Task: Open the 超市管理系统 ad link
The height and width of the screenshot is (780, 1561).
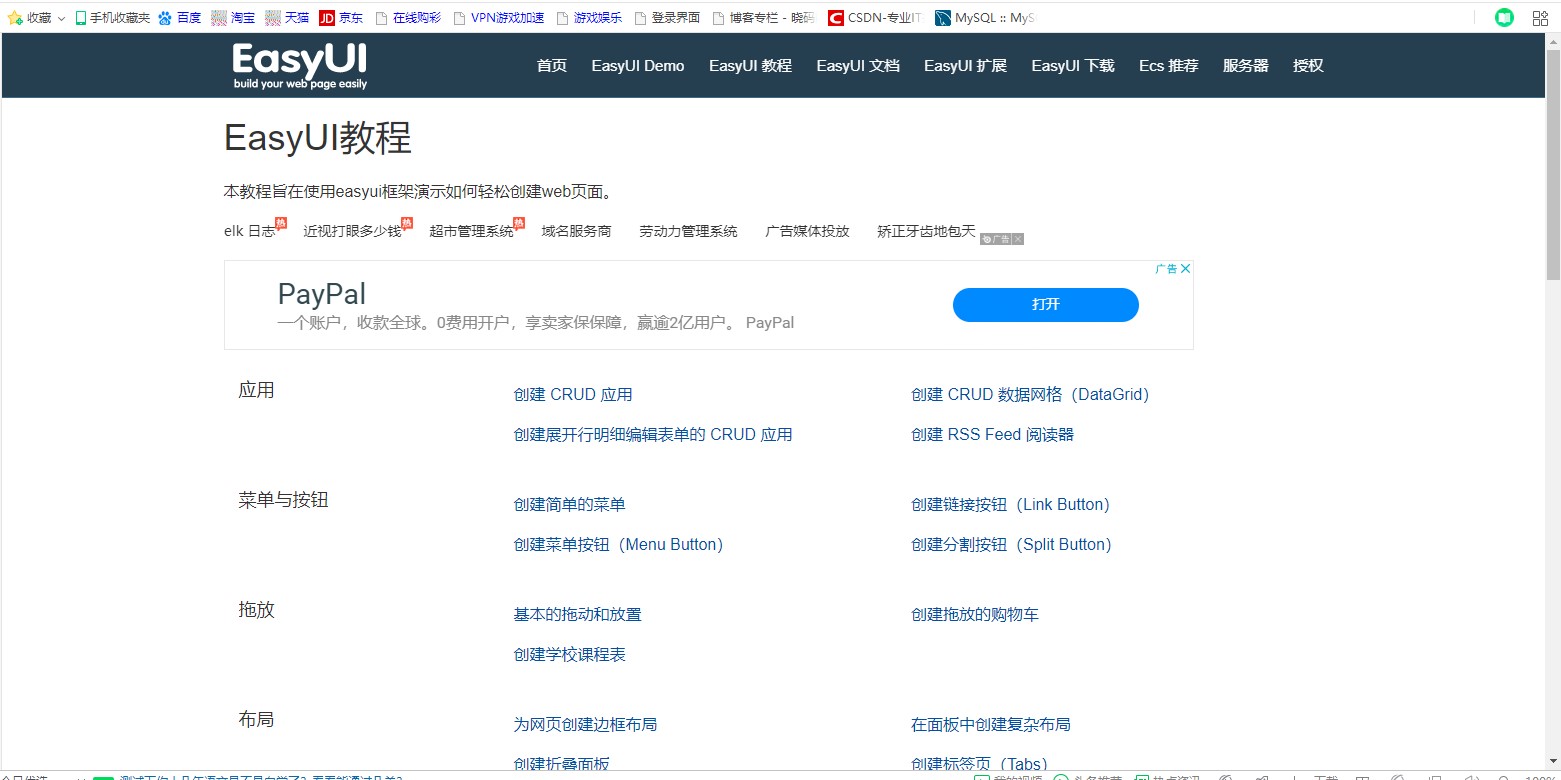Action: 471,231
